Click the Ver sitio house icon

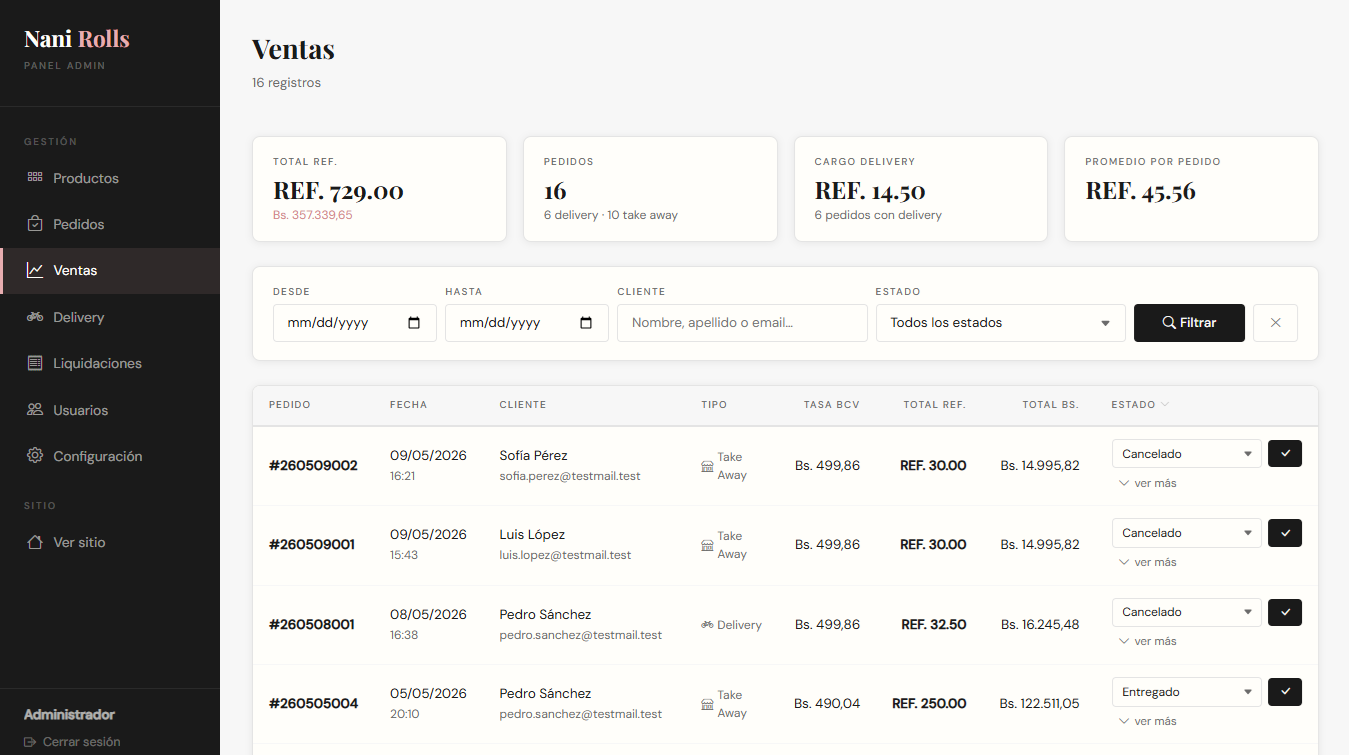pos(35,542)
